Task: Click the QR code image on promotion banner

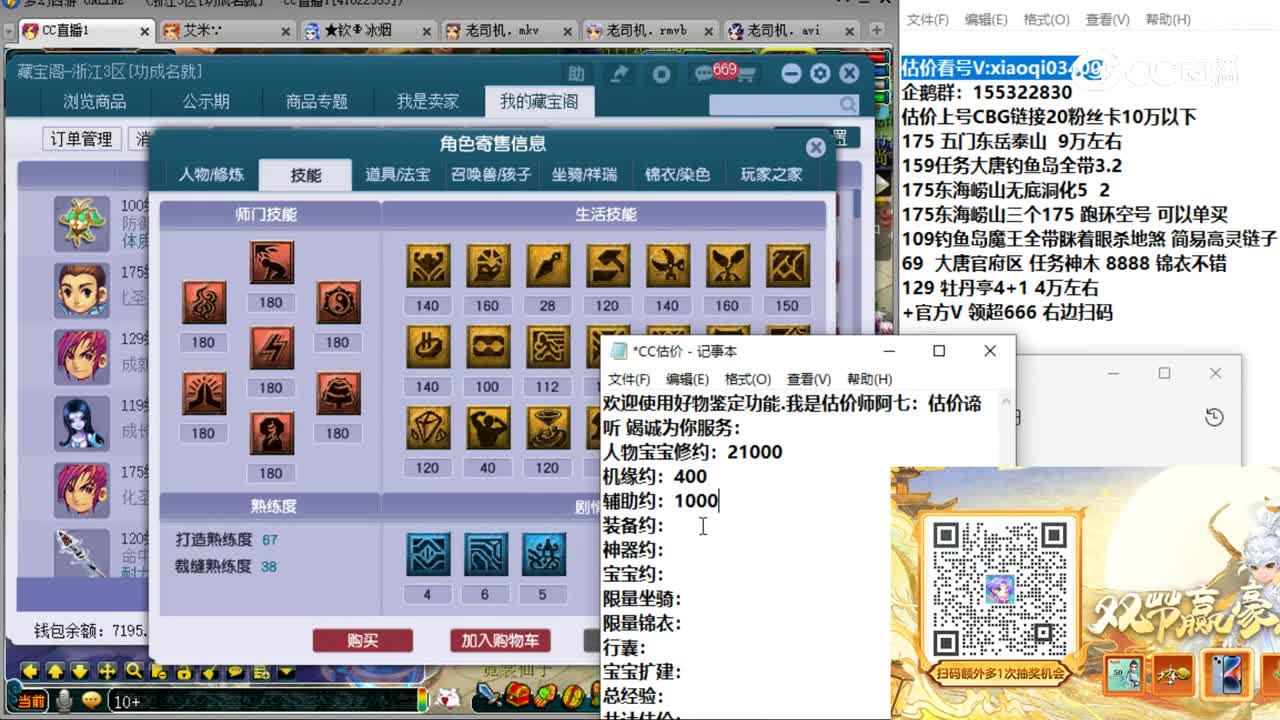Action: (999, 588)
